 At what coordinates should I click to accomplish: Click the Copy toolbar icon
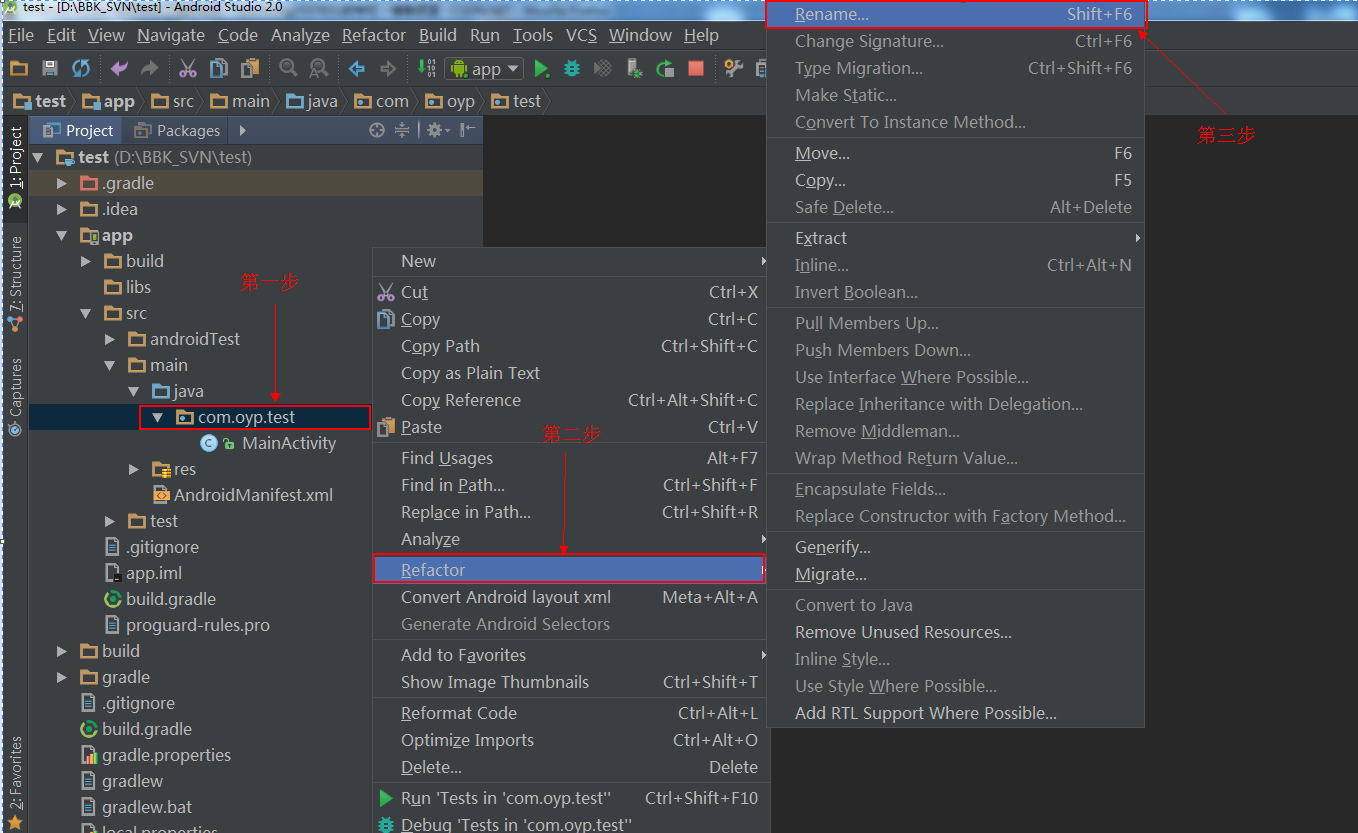(x=219, y=68)
